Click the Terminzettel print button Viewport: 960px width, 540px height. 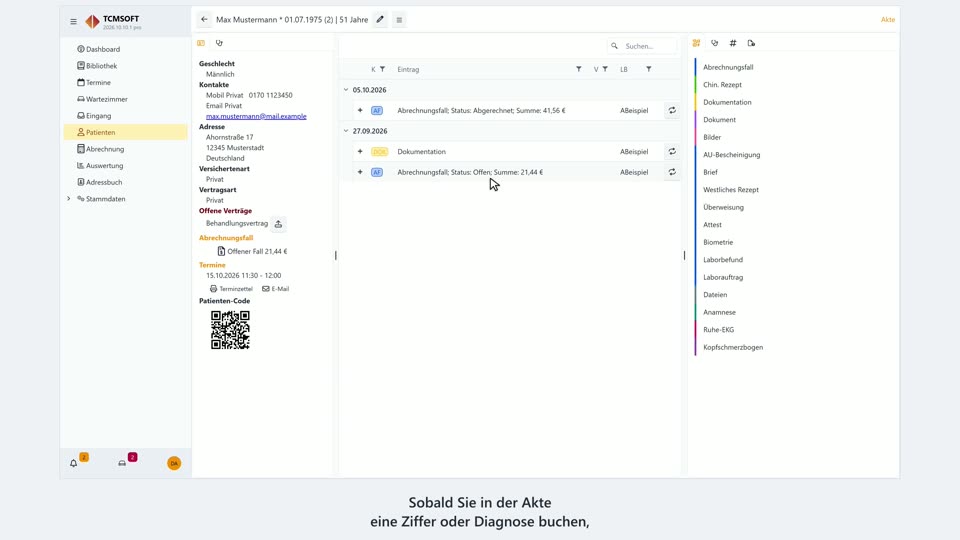click(231, 289)
